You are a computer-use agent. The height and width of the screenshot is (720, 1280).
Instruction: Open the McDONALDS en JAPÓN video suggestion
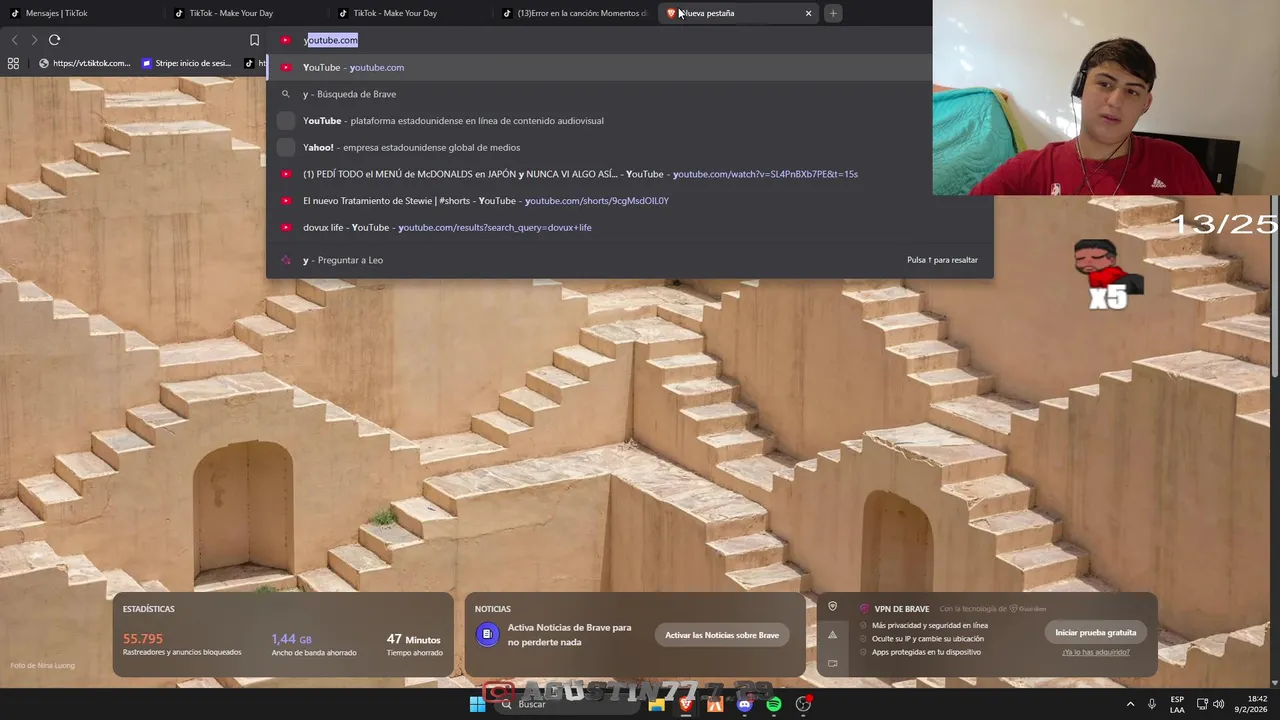pyautogui.click(x=630, y=174)
